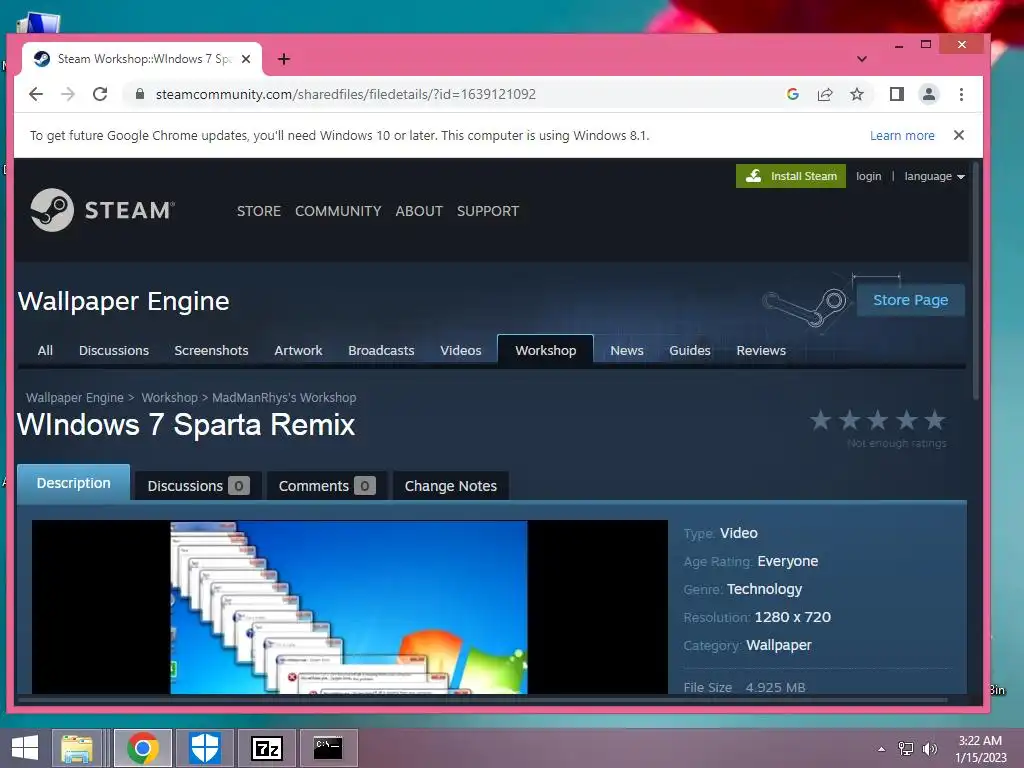
Task: Click the Learn more link
Action: click(x=902, y=135)
